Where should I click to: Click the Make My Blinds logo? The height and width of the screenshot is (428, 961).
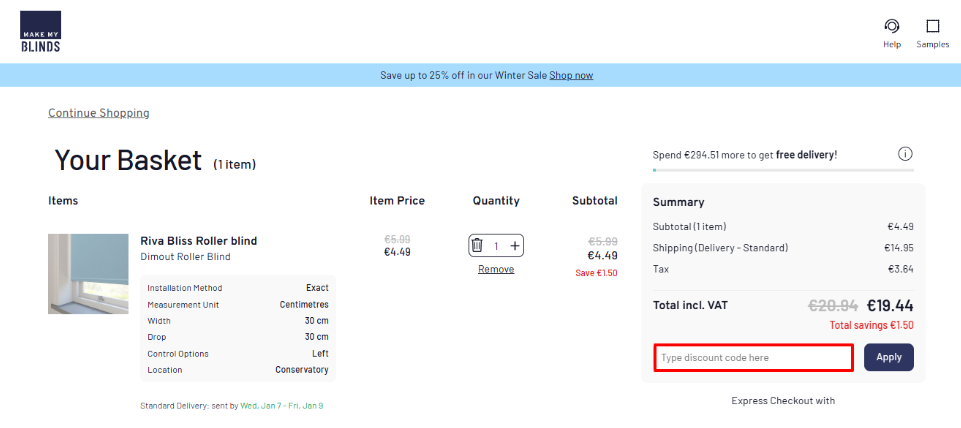[x=40, y=31]
